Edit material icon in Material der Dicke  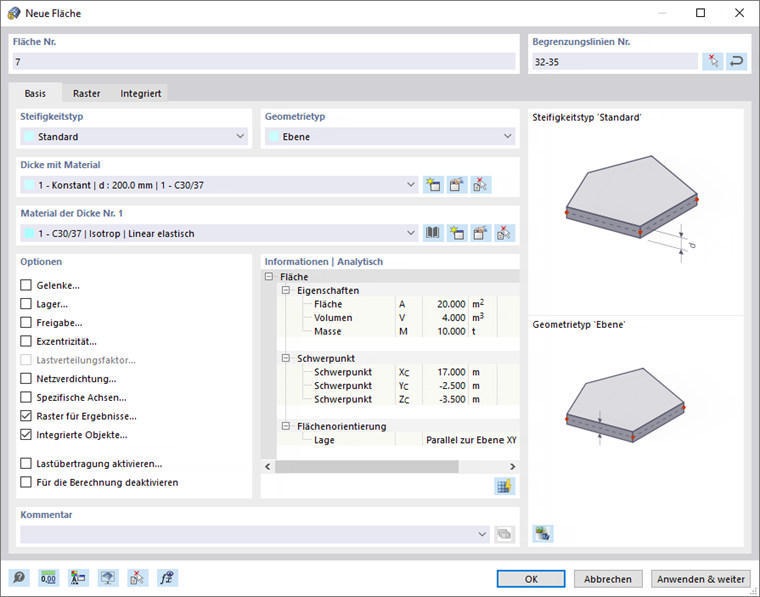click(x=480, y=233)
